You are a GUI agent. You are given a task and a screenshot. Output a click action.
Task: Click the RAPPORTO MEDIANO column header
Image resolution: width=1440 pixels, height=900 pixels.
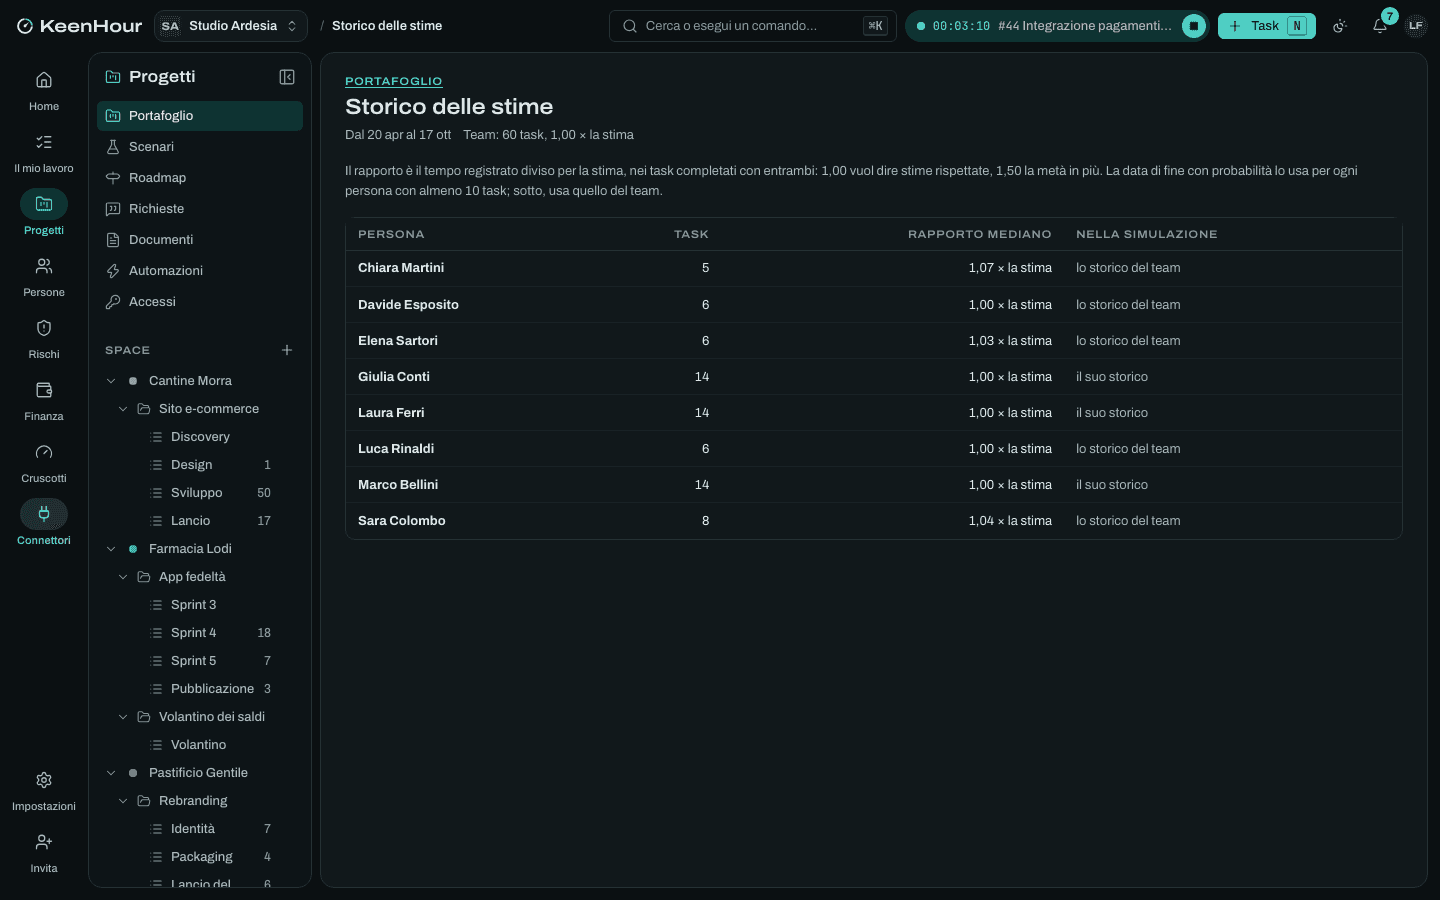979,234
